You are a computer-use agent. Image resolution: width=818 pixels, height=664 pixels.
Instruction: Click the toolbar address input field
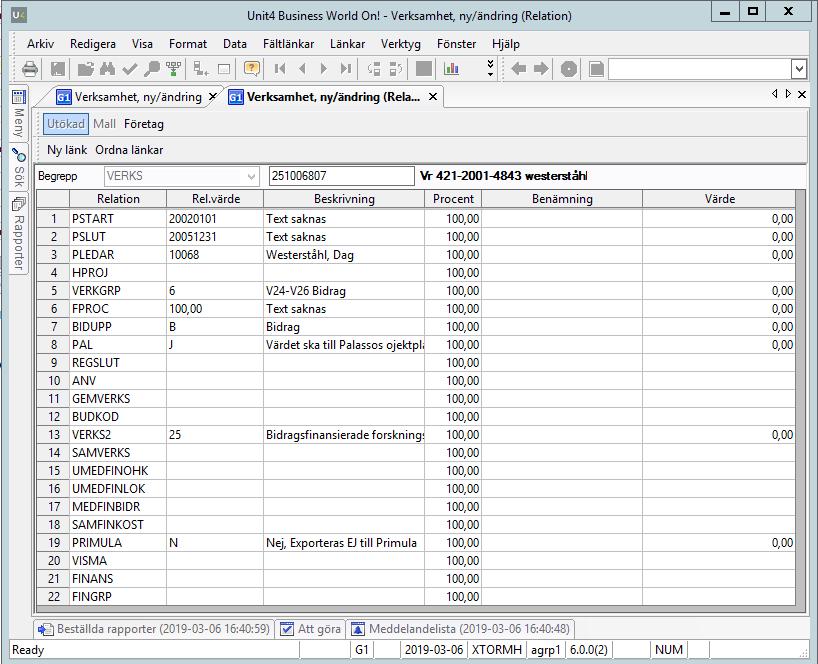click(700, 69)
